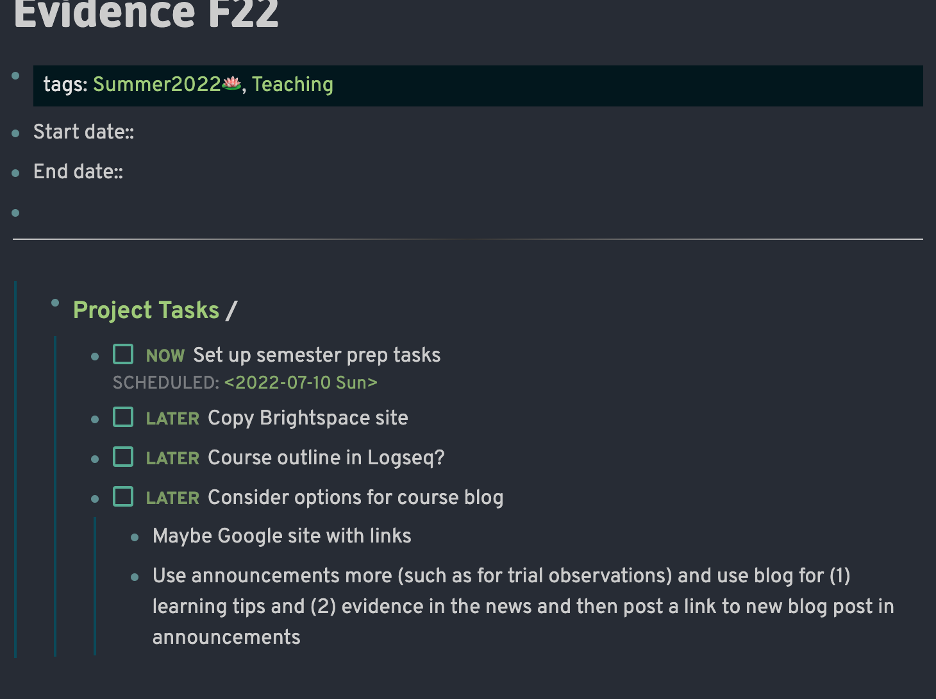Click the bullet beside "Start date::"
936x700 pixels.
point(15,133)
